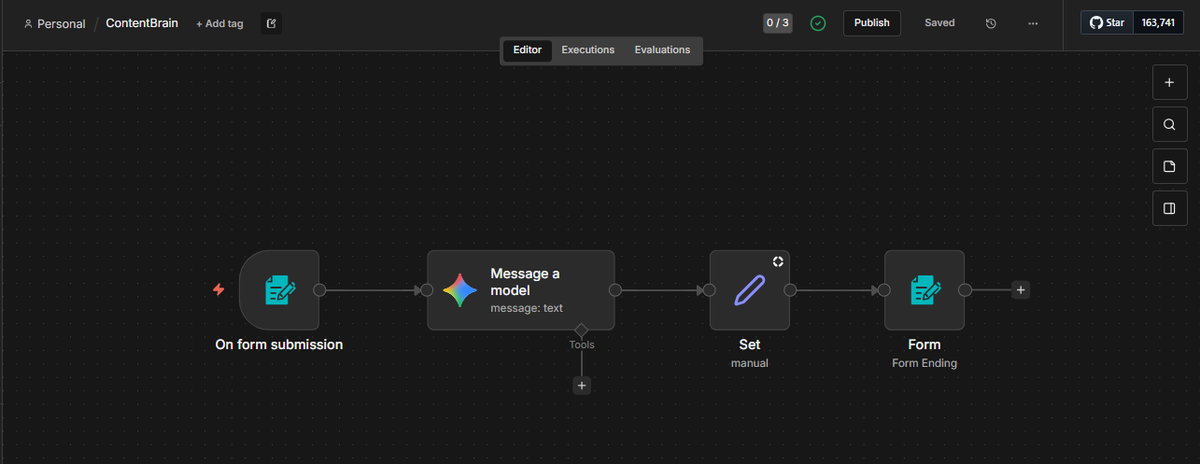Go to the Personal project breadcrumb
The height and width of the screenshot is (464, 1200).
coord(54,23)
